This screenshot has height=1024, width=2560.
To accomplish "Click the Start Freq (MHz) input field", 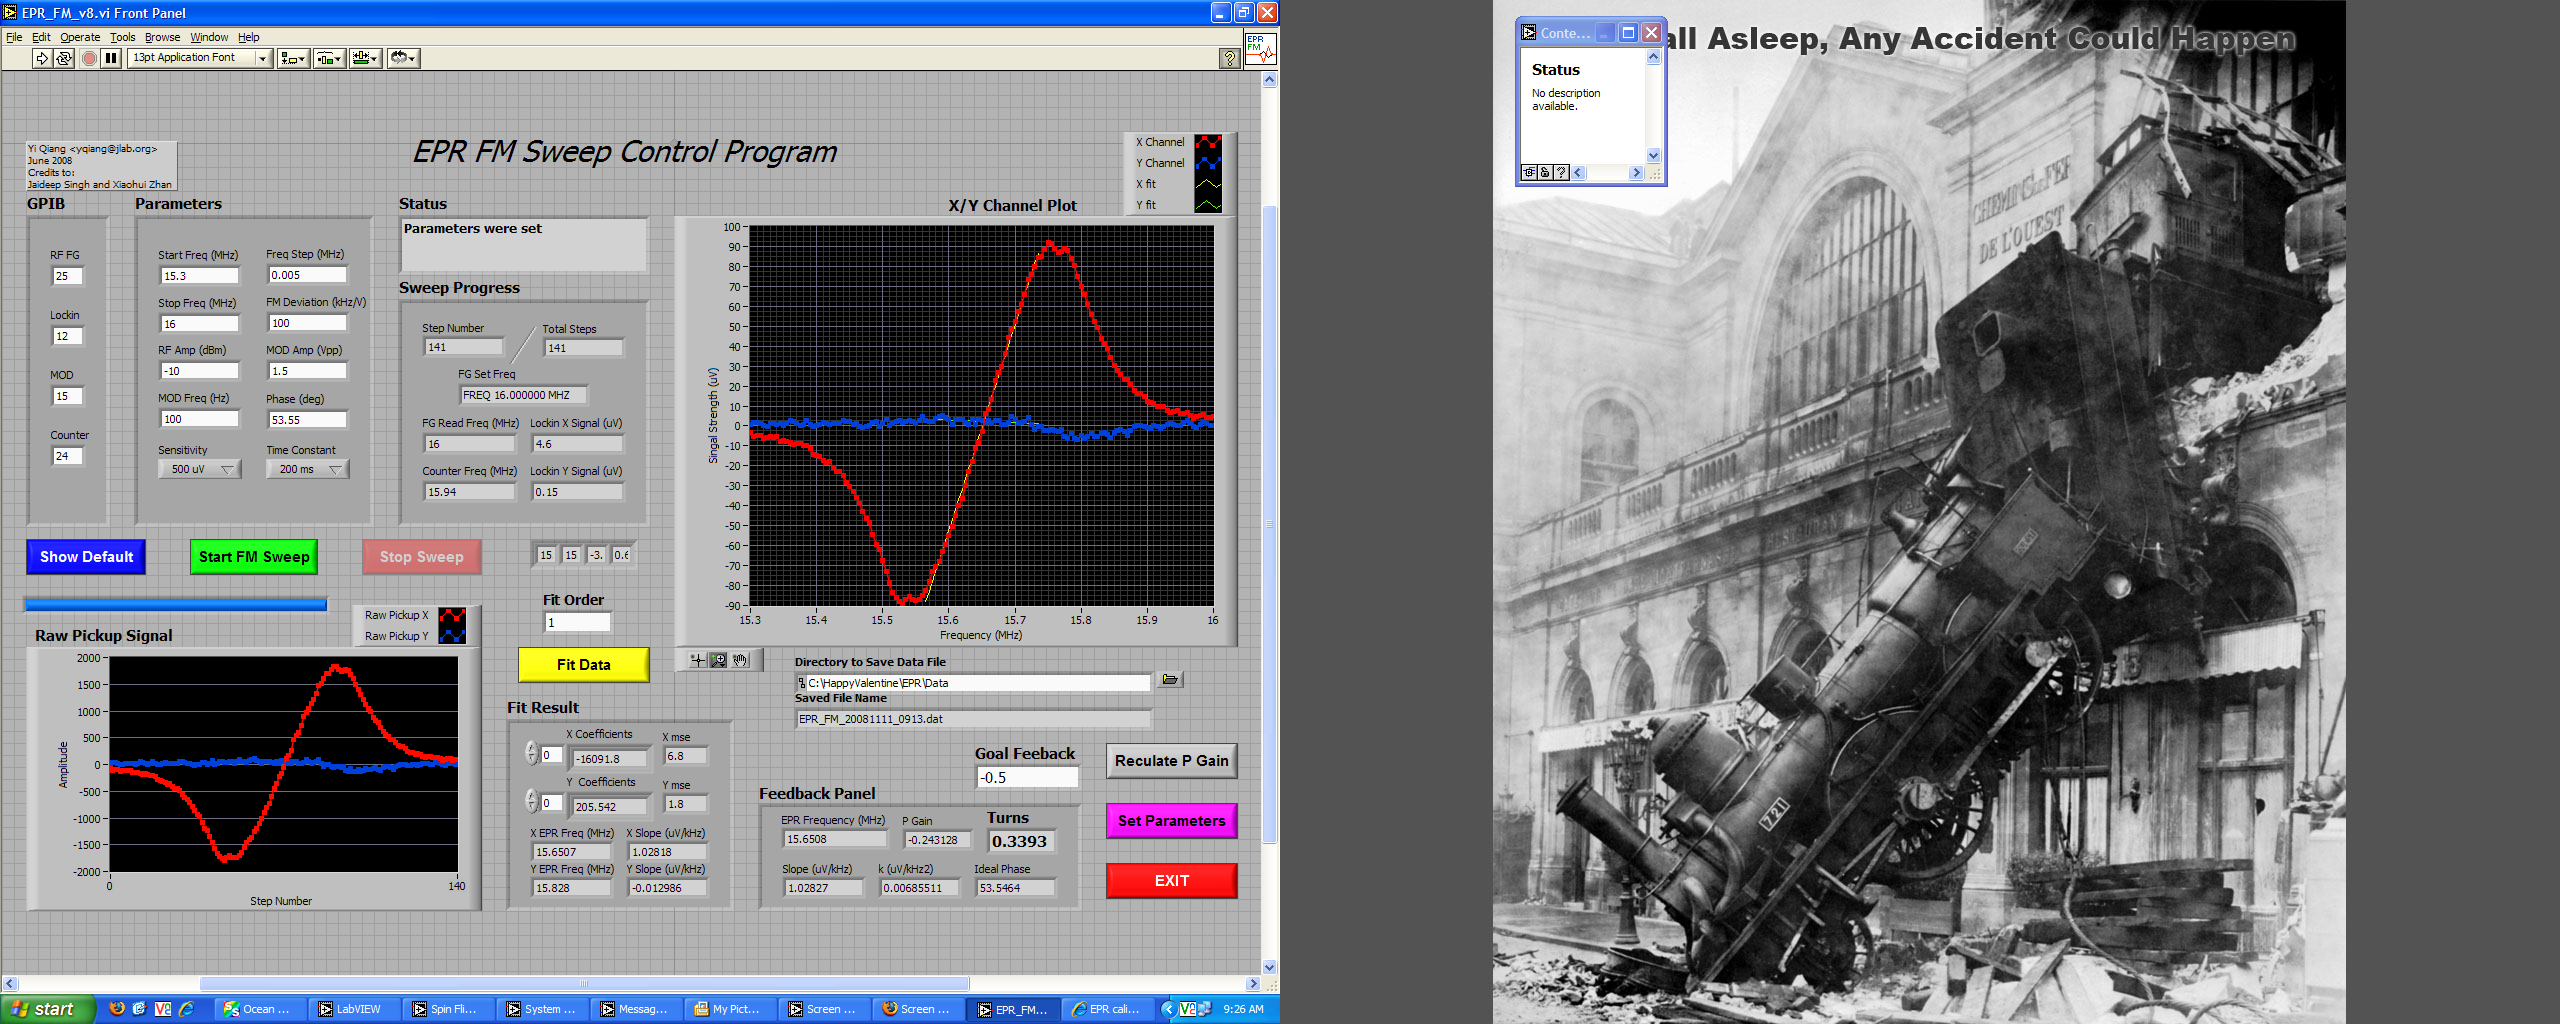I will [200, 276].
